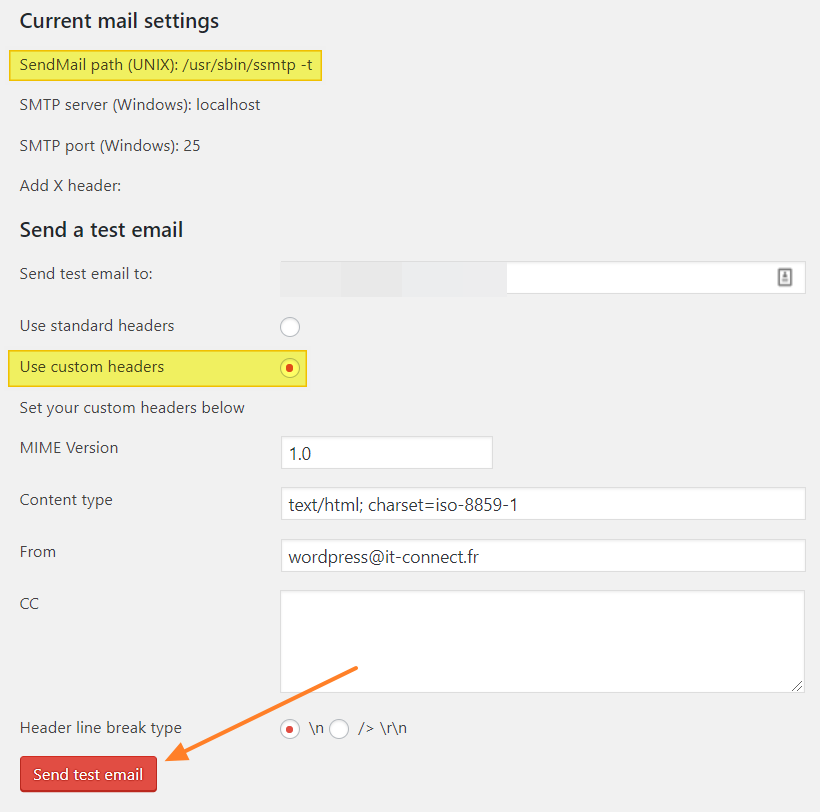820x812 pixels.
Task: Click the From field with wordpress@it-connect.fr
Action: pos(542,556)
